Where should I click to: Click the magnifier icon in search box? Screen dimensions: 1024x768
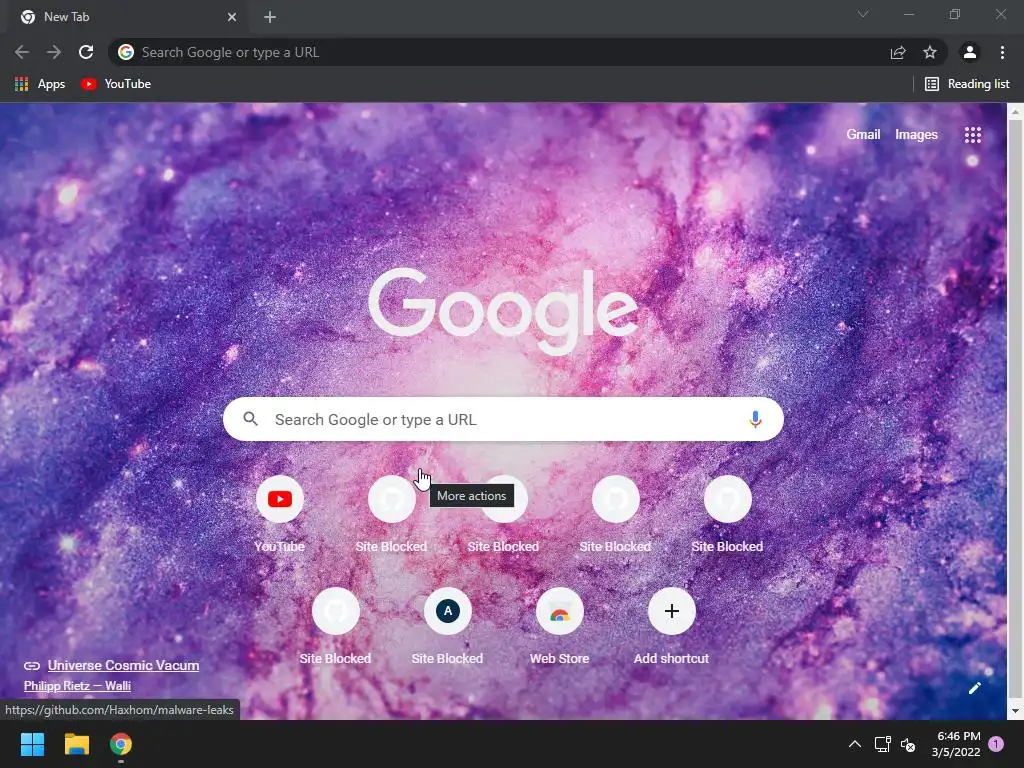click(x=251, y=419)
